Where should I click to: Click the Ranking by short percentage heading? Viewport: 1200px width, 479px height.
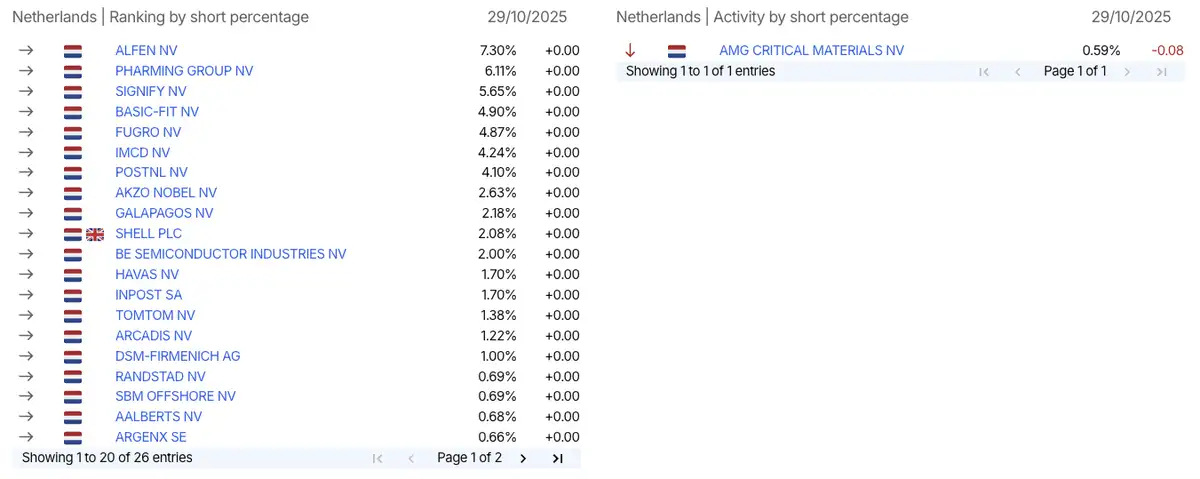(209, 17)
